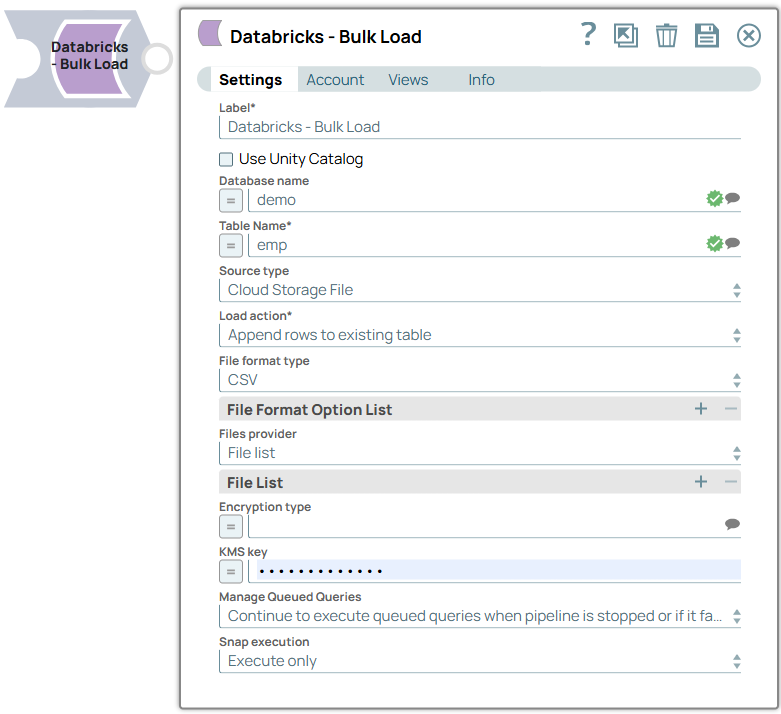Save settings with the floppy disk icon

(x=707, y=36)
